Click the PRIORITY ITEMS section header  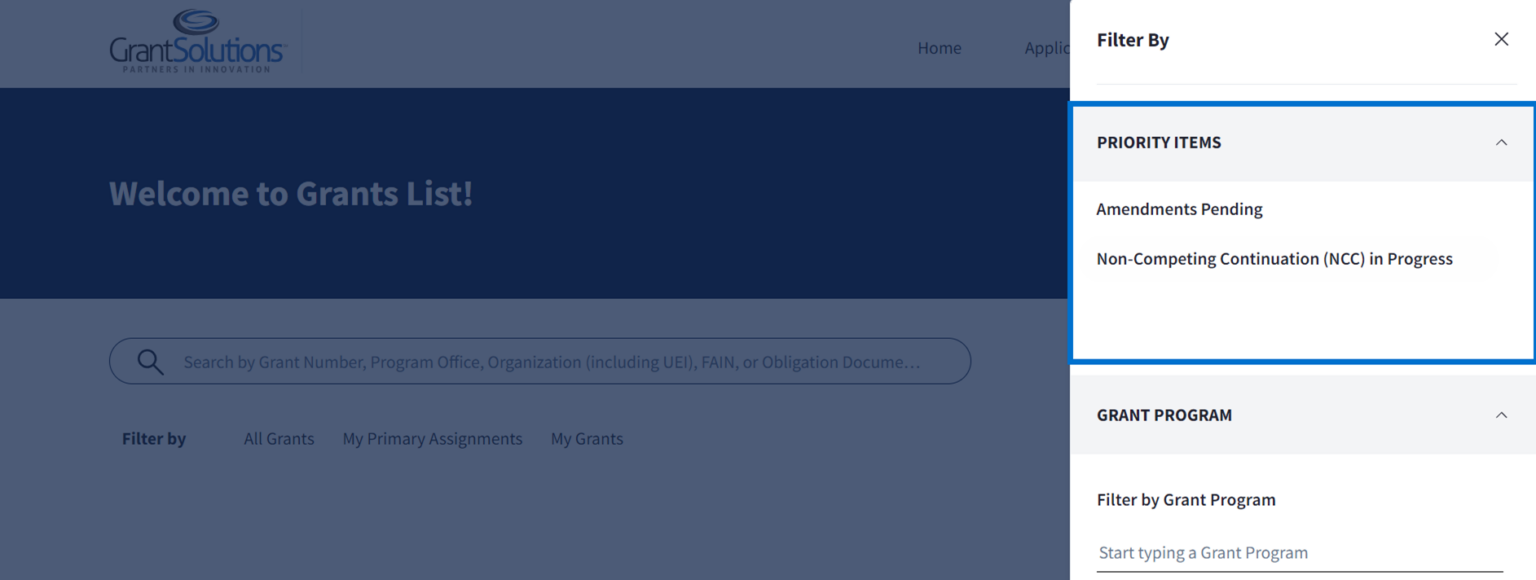(x=1159, y=143)
